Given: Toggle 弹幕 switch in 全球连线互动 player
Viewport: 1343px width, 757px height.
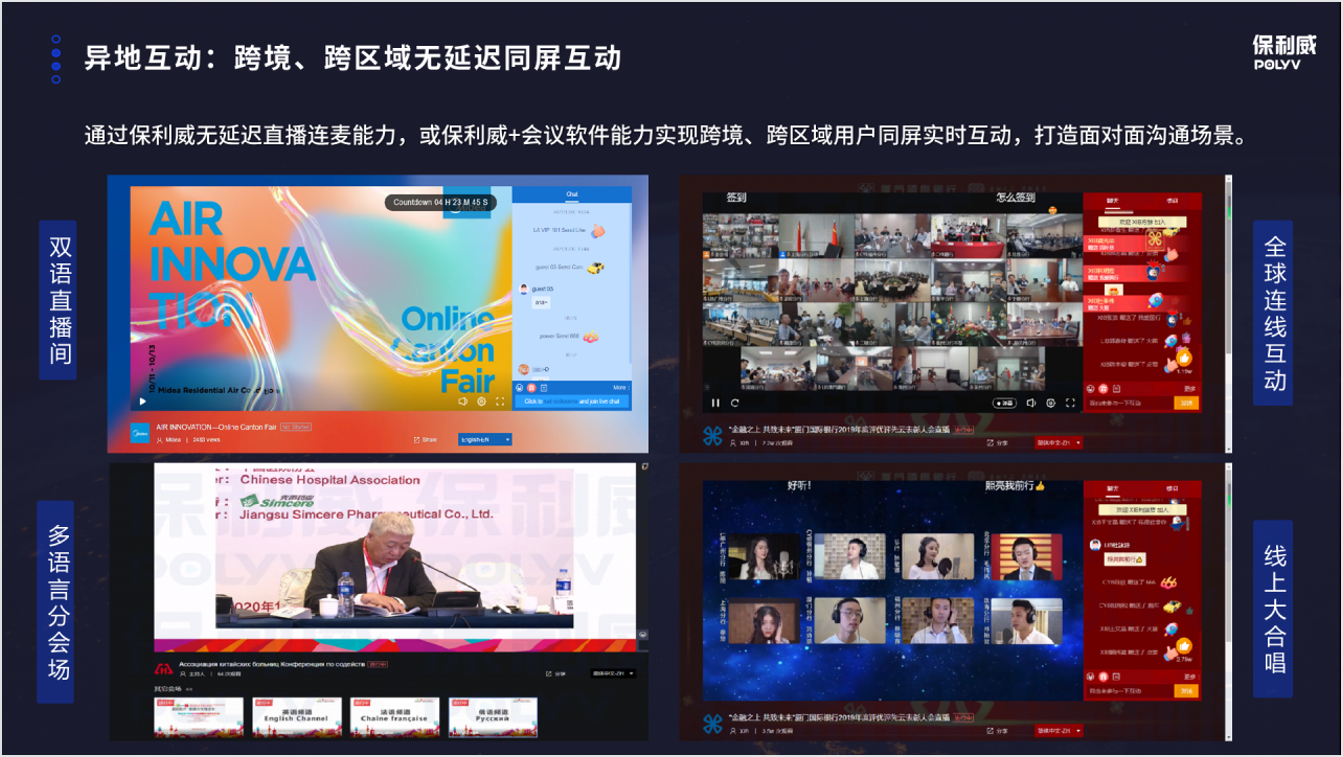Looking at the screenshot, I should click(1004, 403).
